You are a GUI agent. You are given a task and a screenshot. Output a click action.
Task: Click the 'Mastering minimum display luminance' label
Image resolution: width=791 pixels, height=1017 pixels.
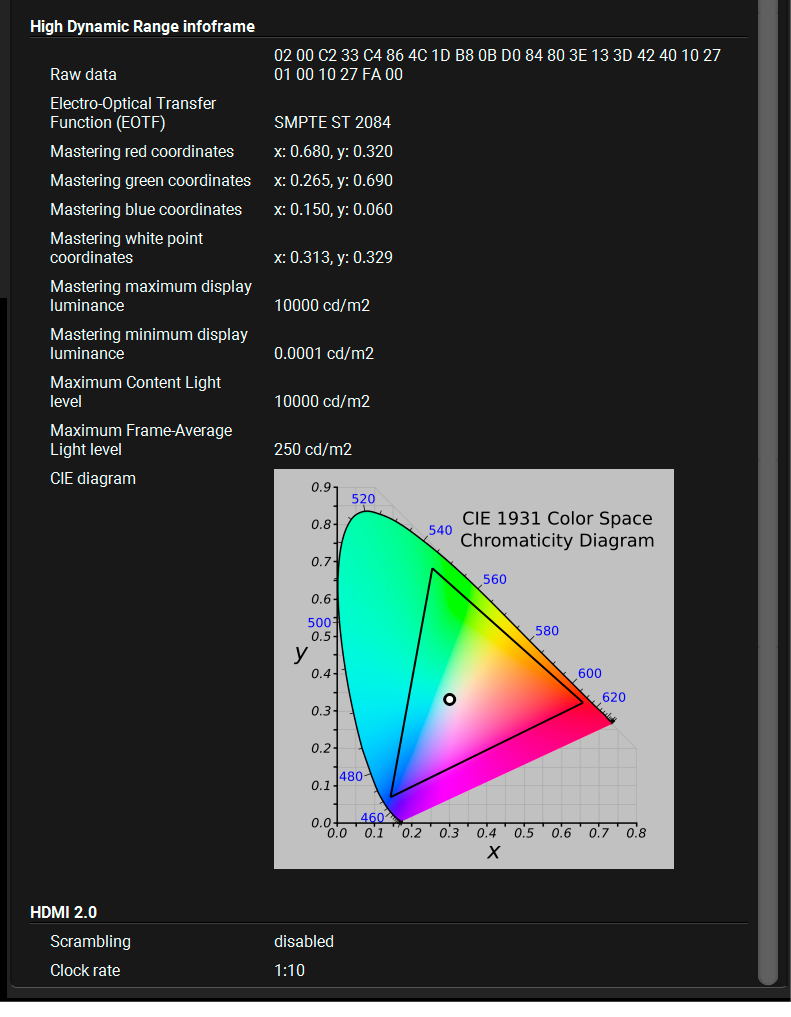click(x=149, y=344)
